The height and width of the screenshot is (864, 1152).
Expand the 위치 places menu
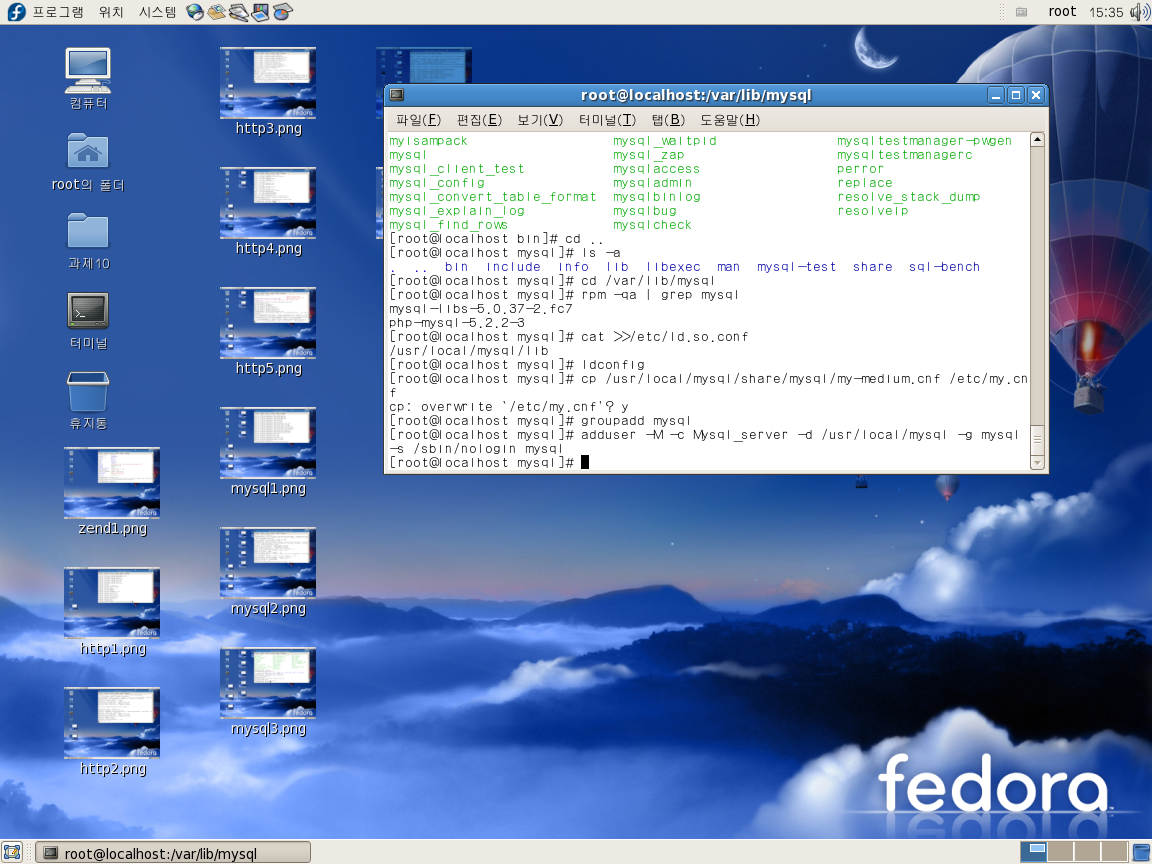[111, 12]
